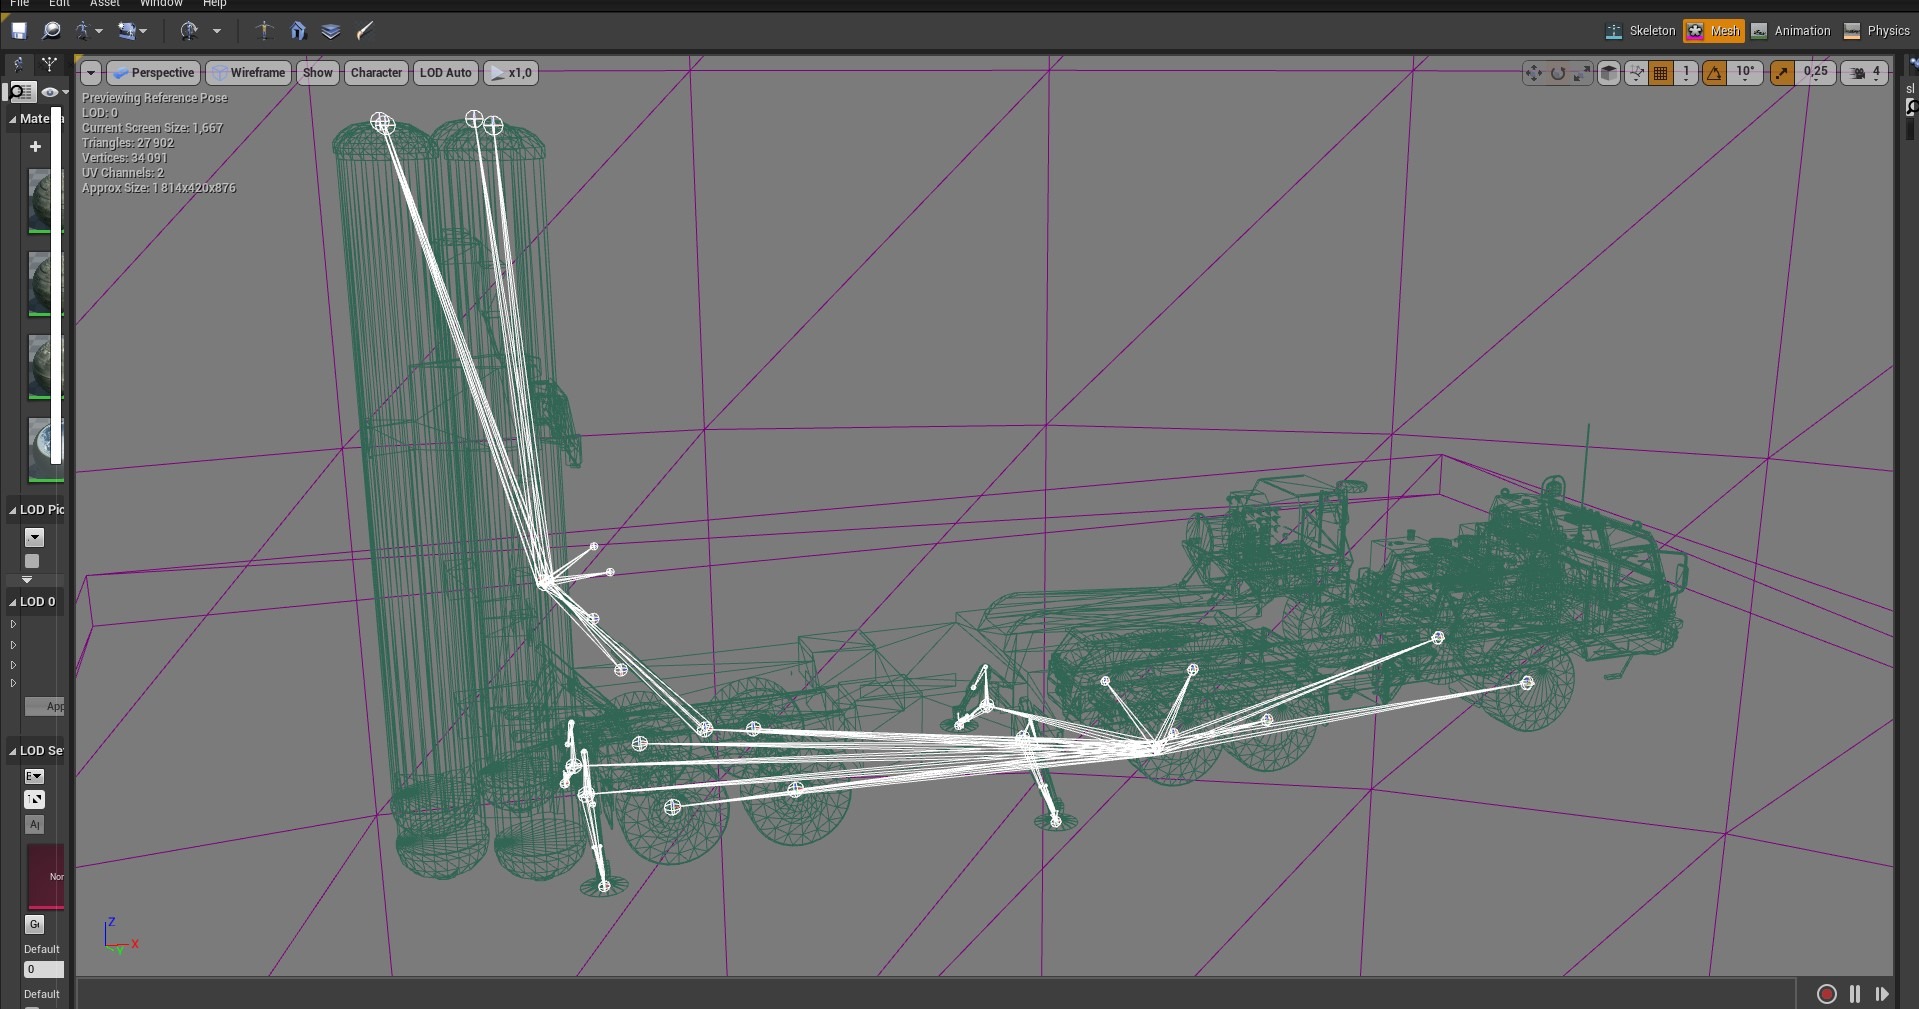Open camera speed 4 setting
Viewport: 1919px width, 1009px height.
coord(1864,73)
